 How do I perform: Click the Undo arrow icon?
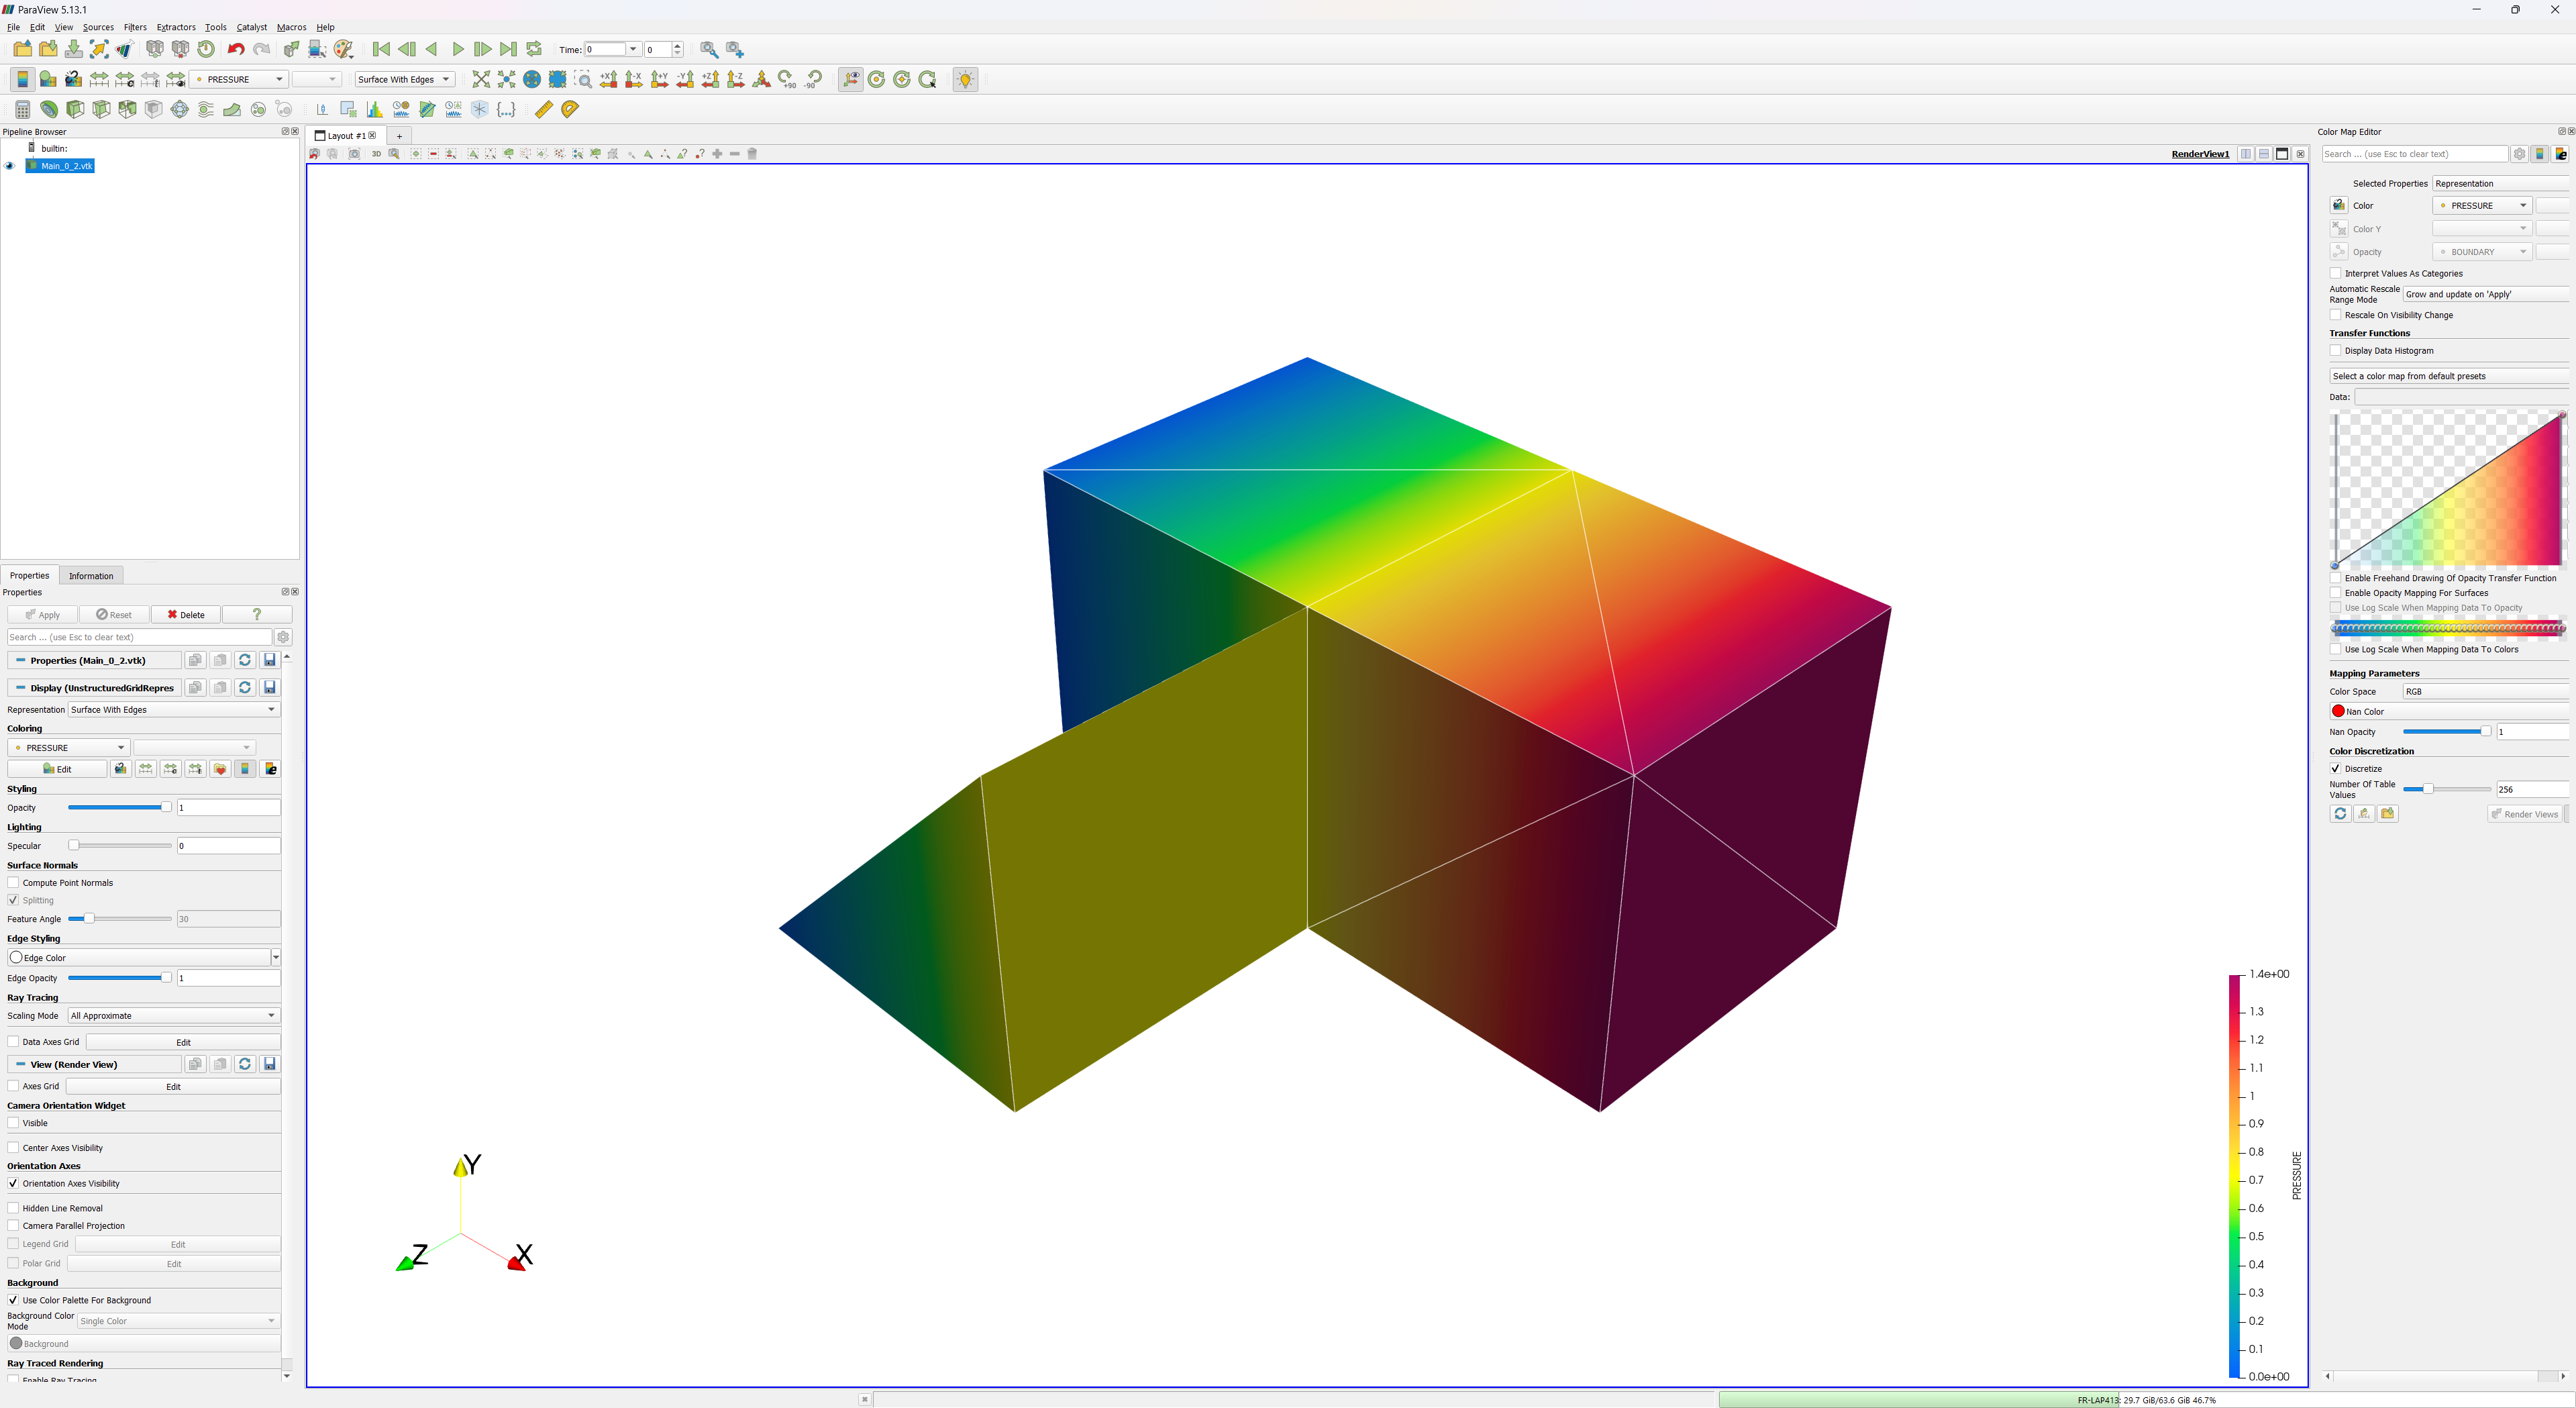tap(236, 49)
